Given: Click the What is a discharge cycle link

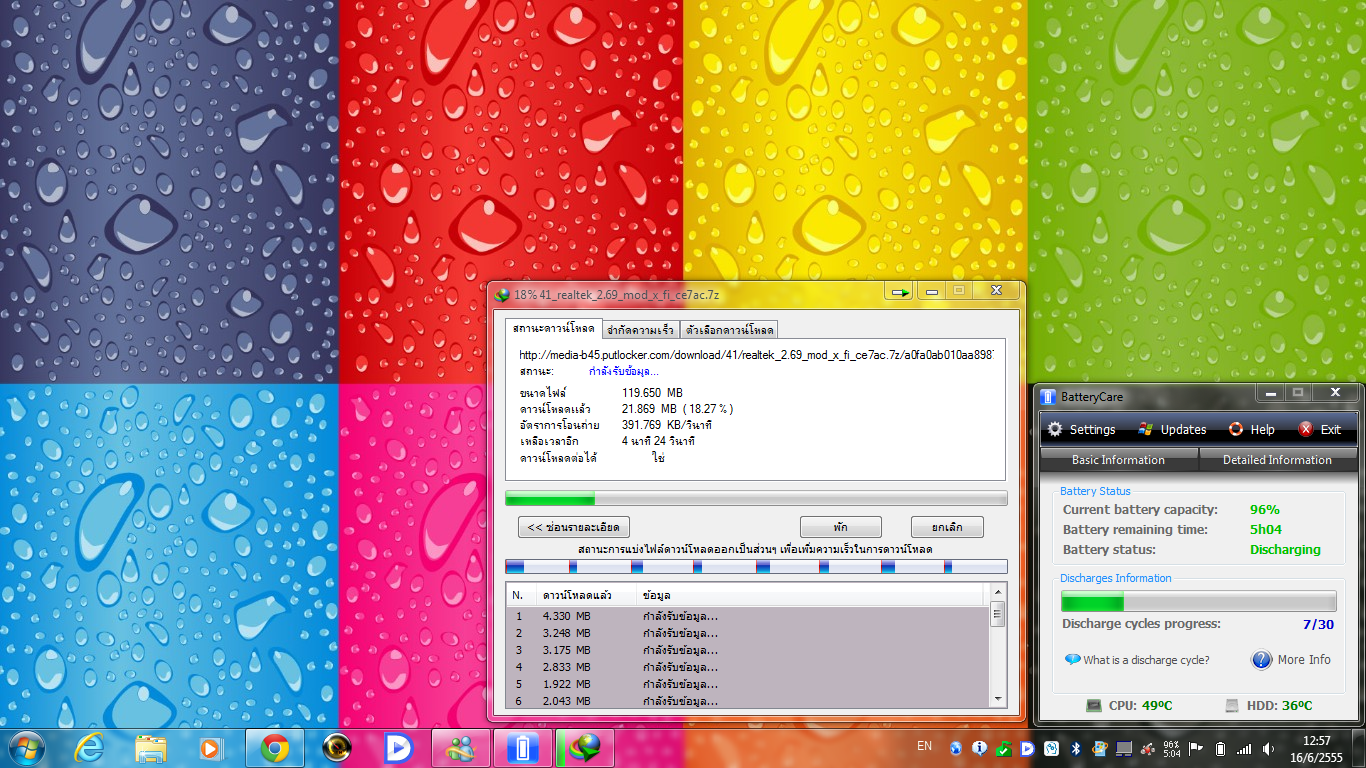Looking at the screenshot, I should (x=1137, y=660).
